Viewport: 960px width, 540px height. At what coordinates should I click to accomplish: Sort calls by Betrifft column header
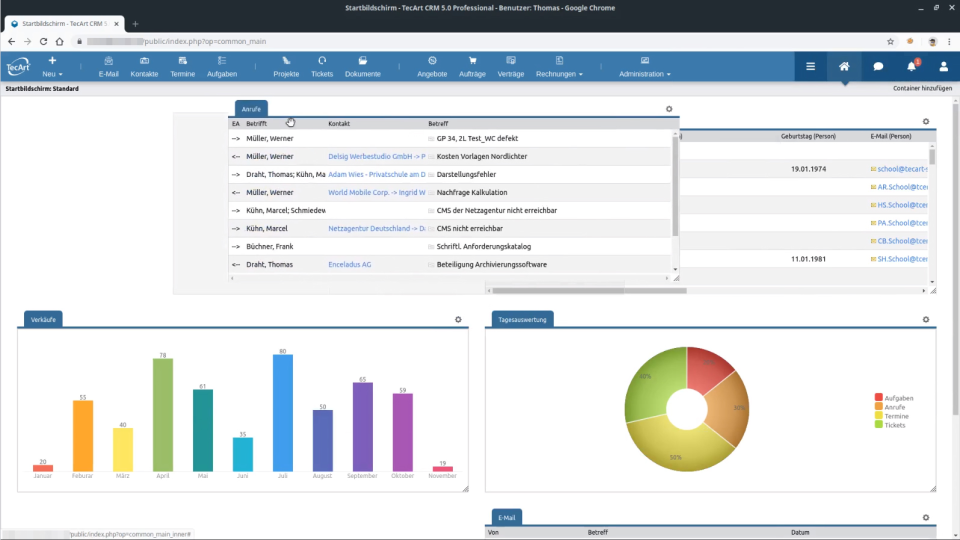click(x=257, y=124)
